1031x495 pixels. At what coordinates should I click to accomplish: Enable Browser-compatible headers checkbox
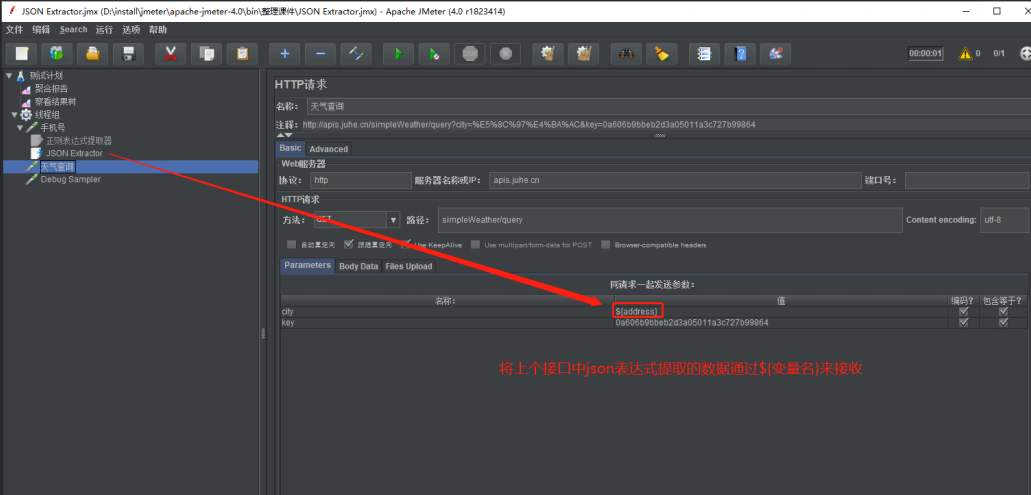(x=606, y=245)
